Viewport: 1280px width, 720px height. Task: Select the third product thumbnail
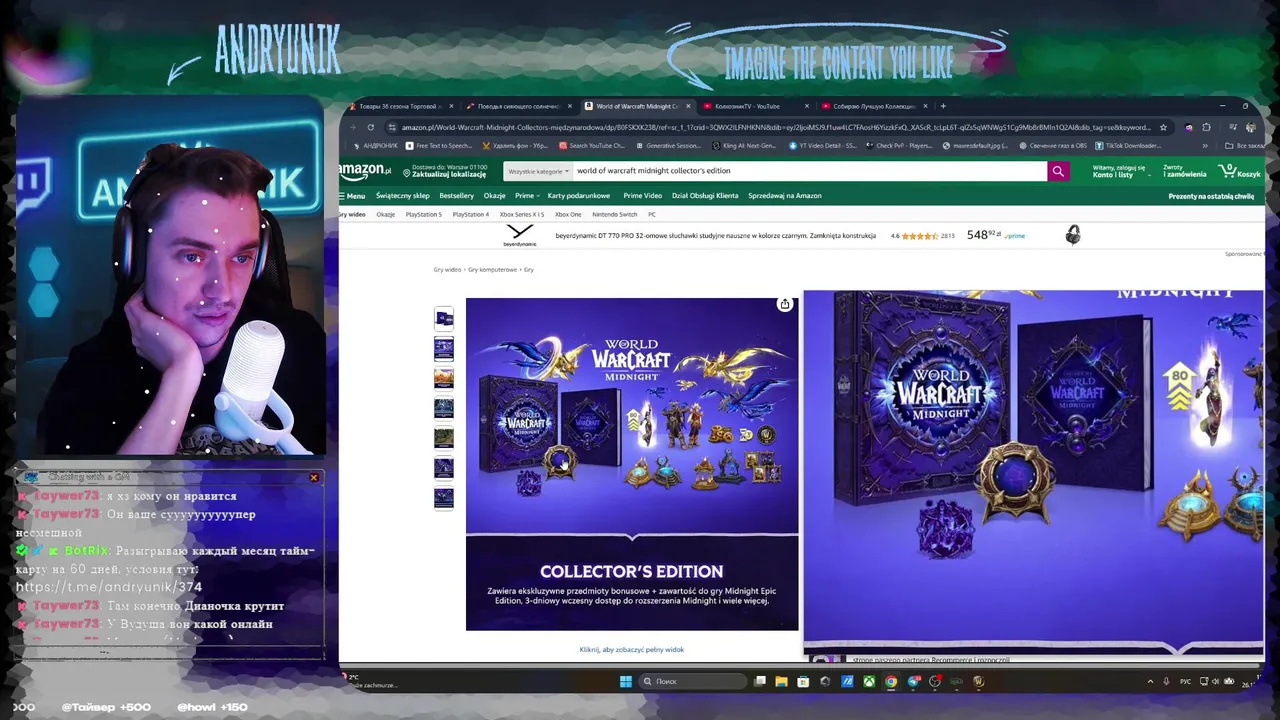click(444, 378)
